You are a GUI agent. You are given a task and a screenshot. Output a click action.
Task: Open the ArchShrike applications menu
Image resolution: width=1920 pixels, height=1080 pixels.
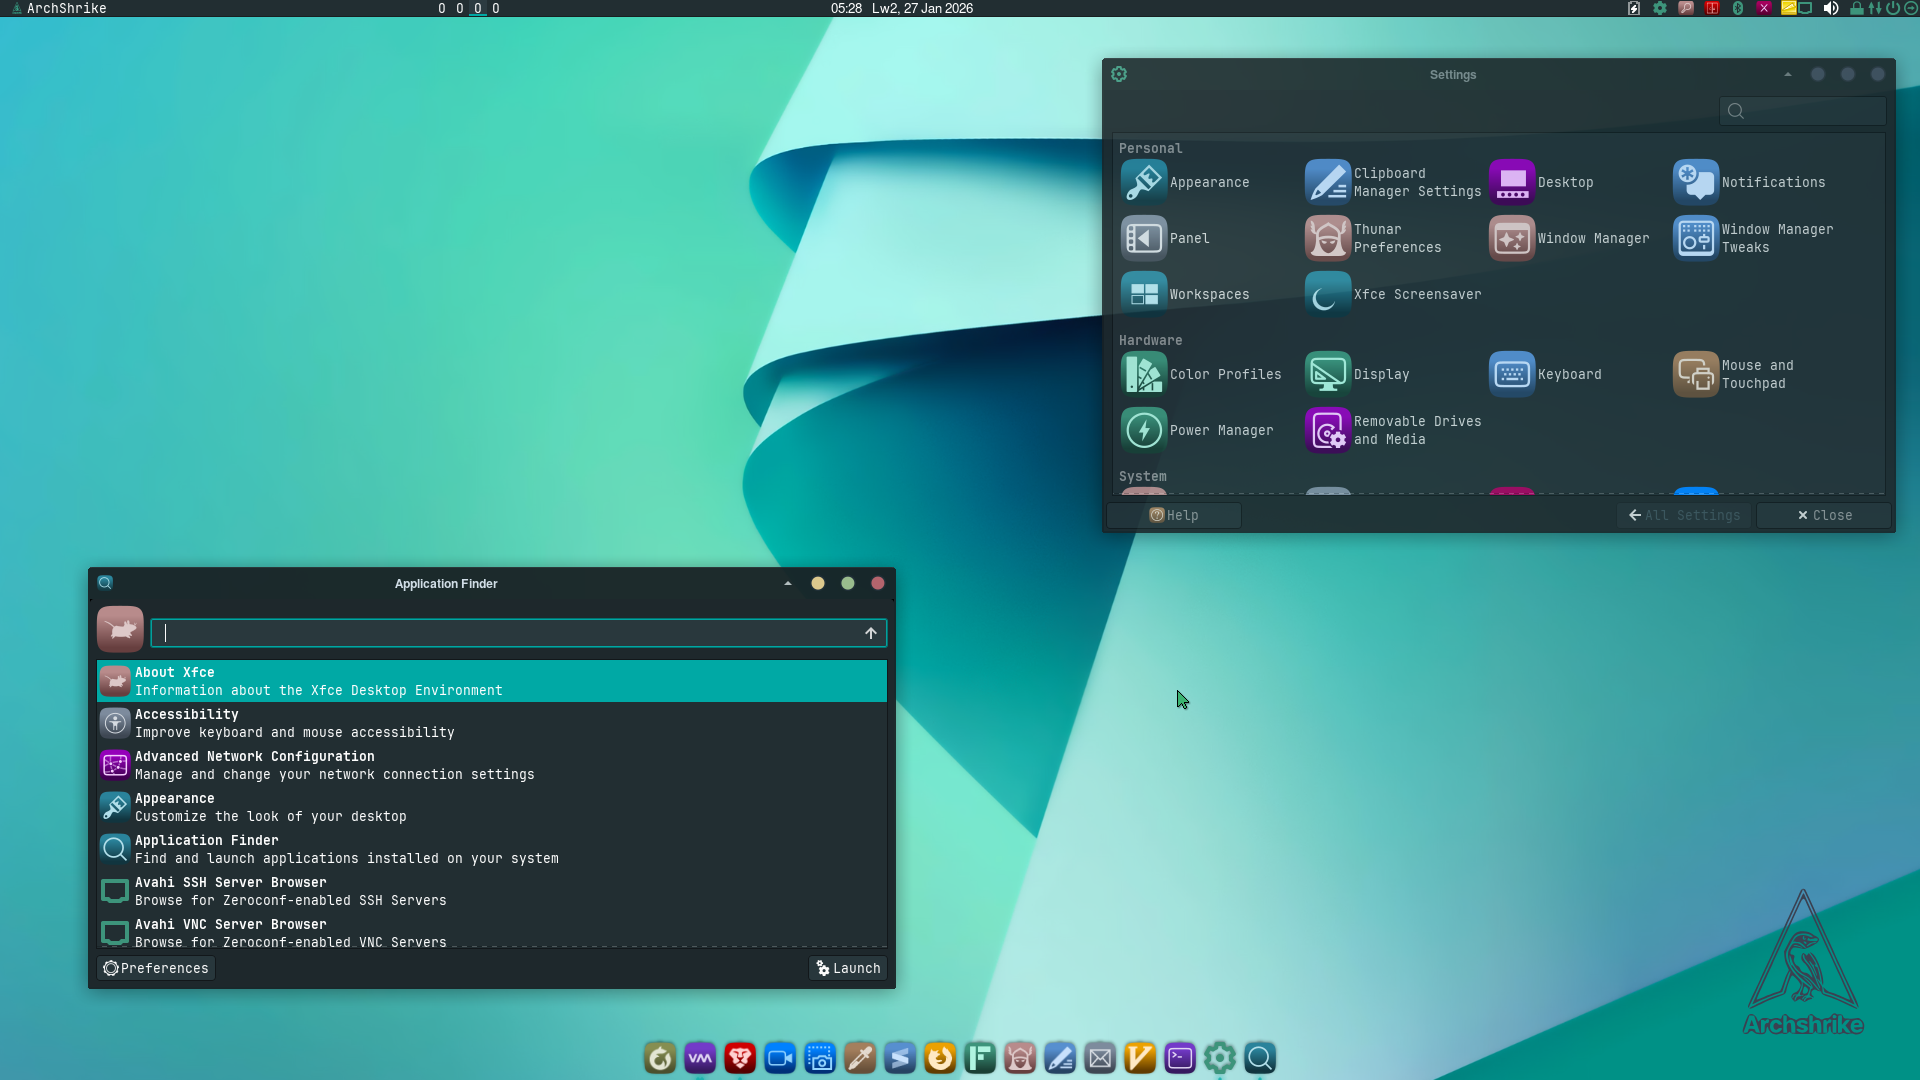[58, 8]
